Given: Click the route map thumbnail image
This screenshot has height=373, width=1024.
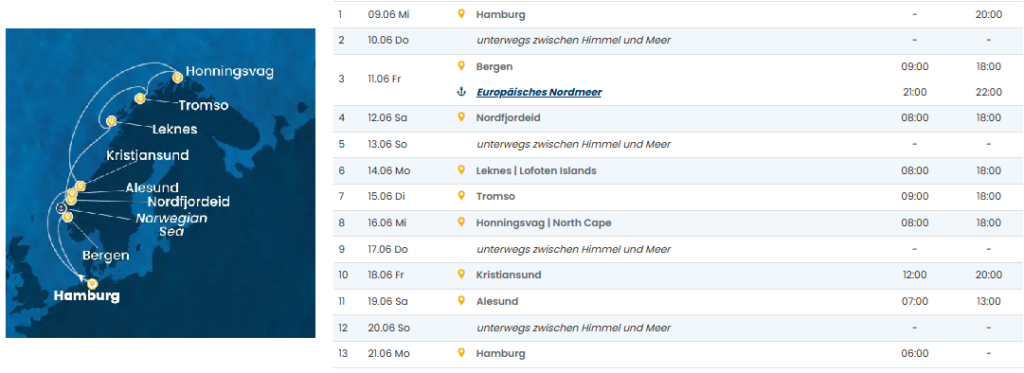Looking at the screenshot, I should coord(160,183).
